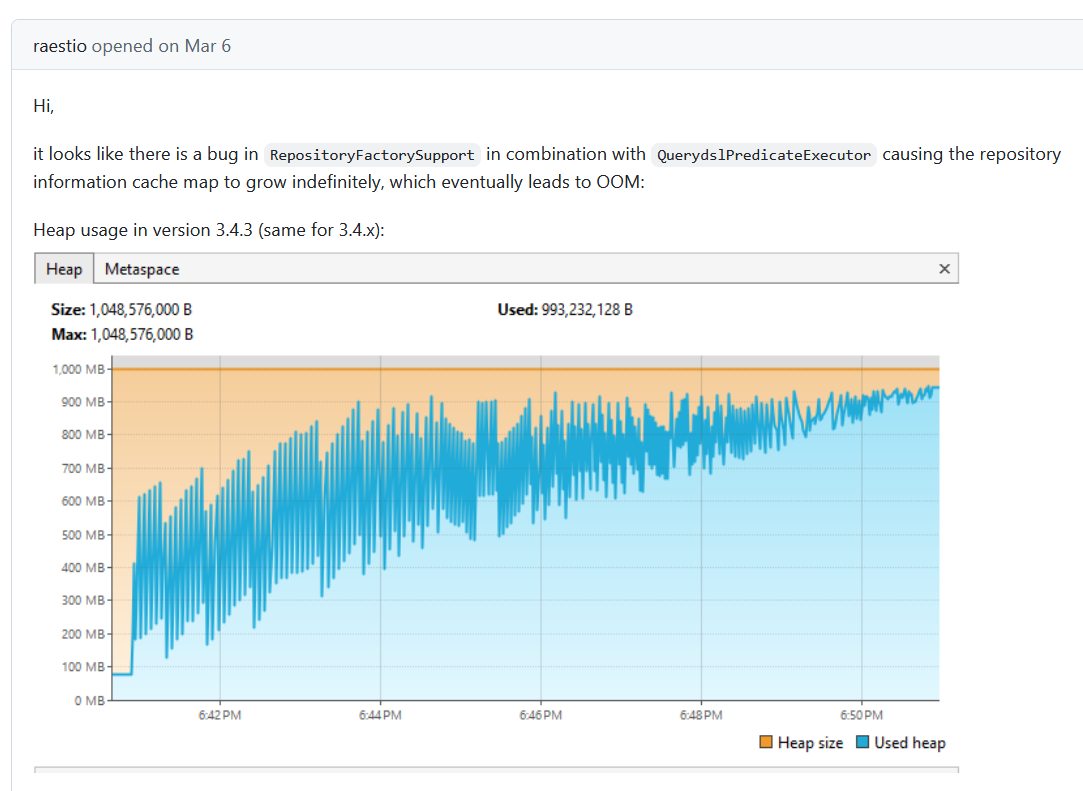The height and width of the screenshot is (791, 1083).
Task: Select the Heap tab
Action: [x=64, y=269]
